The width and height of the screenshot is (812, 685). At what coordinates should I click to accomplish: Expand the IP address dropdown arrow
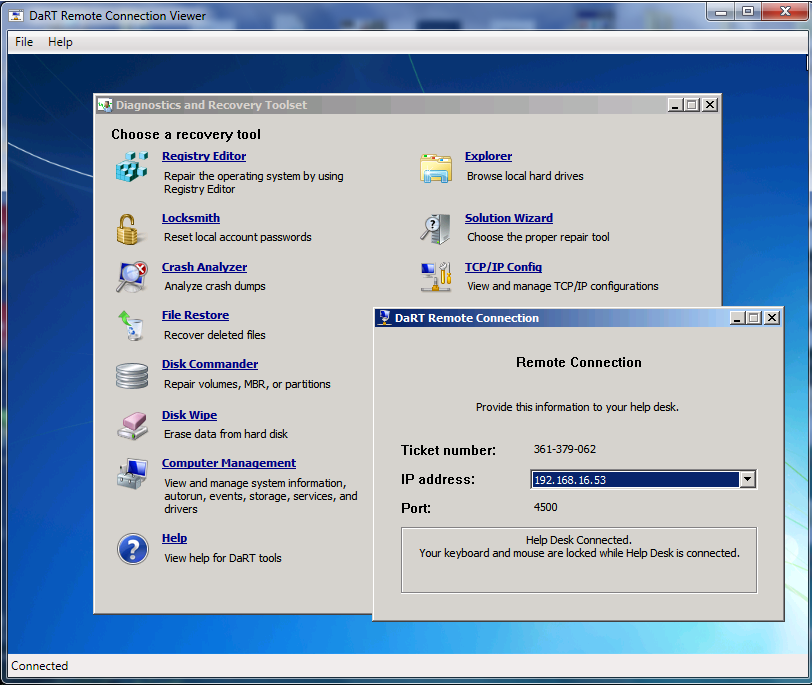[x=747, y=480]
